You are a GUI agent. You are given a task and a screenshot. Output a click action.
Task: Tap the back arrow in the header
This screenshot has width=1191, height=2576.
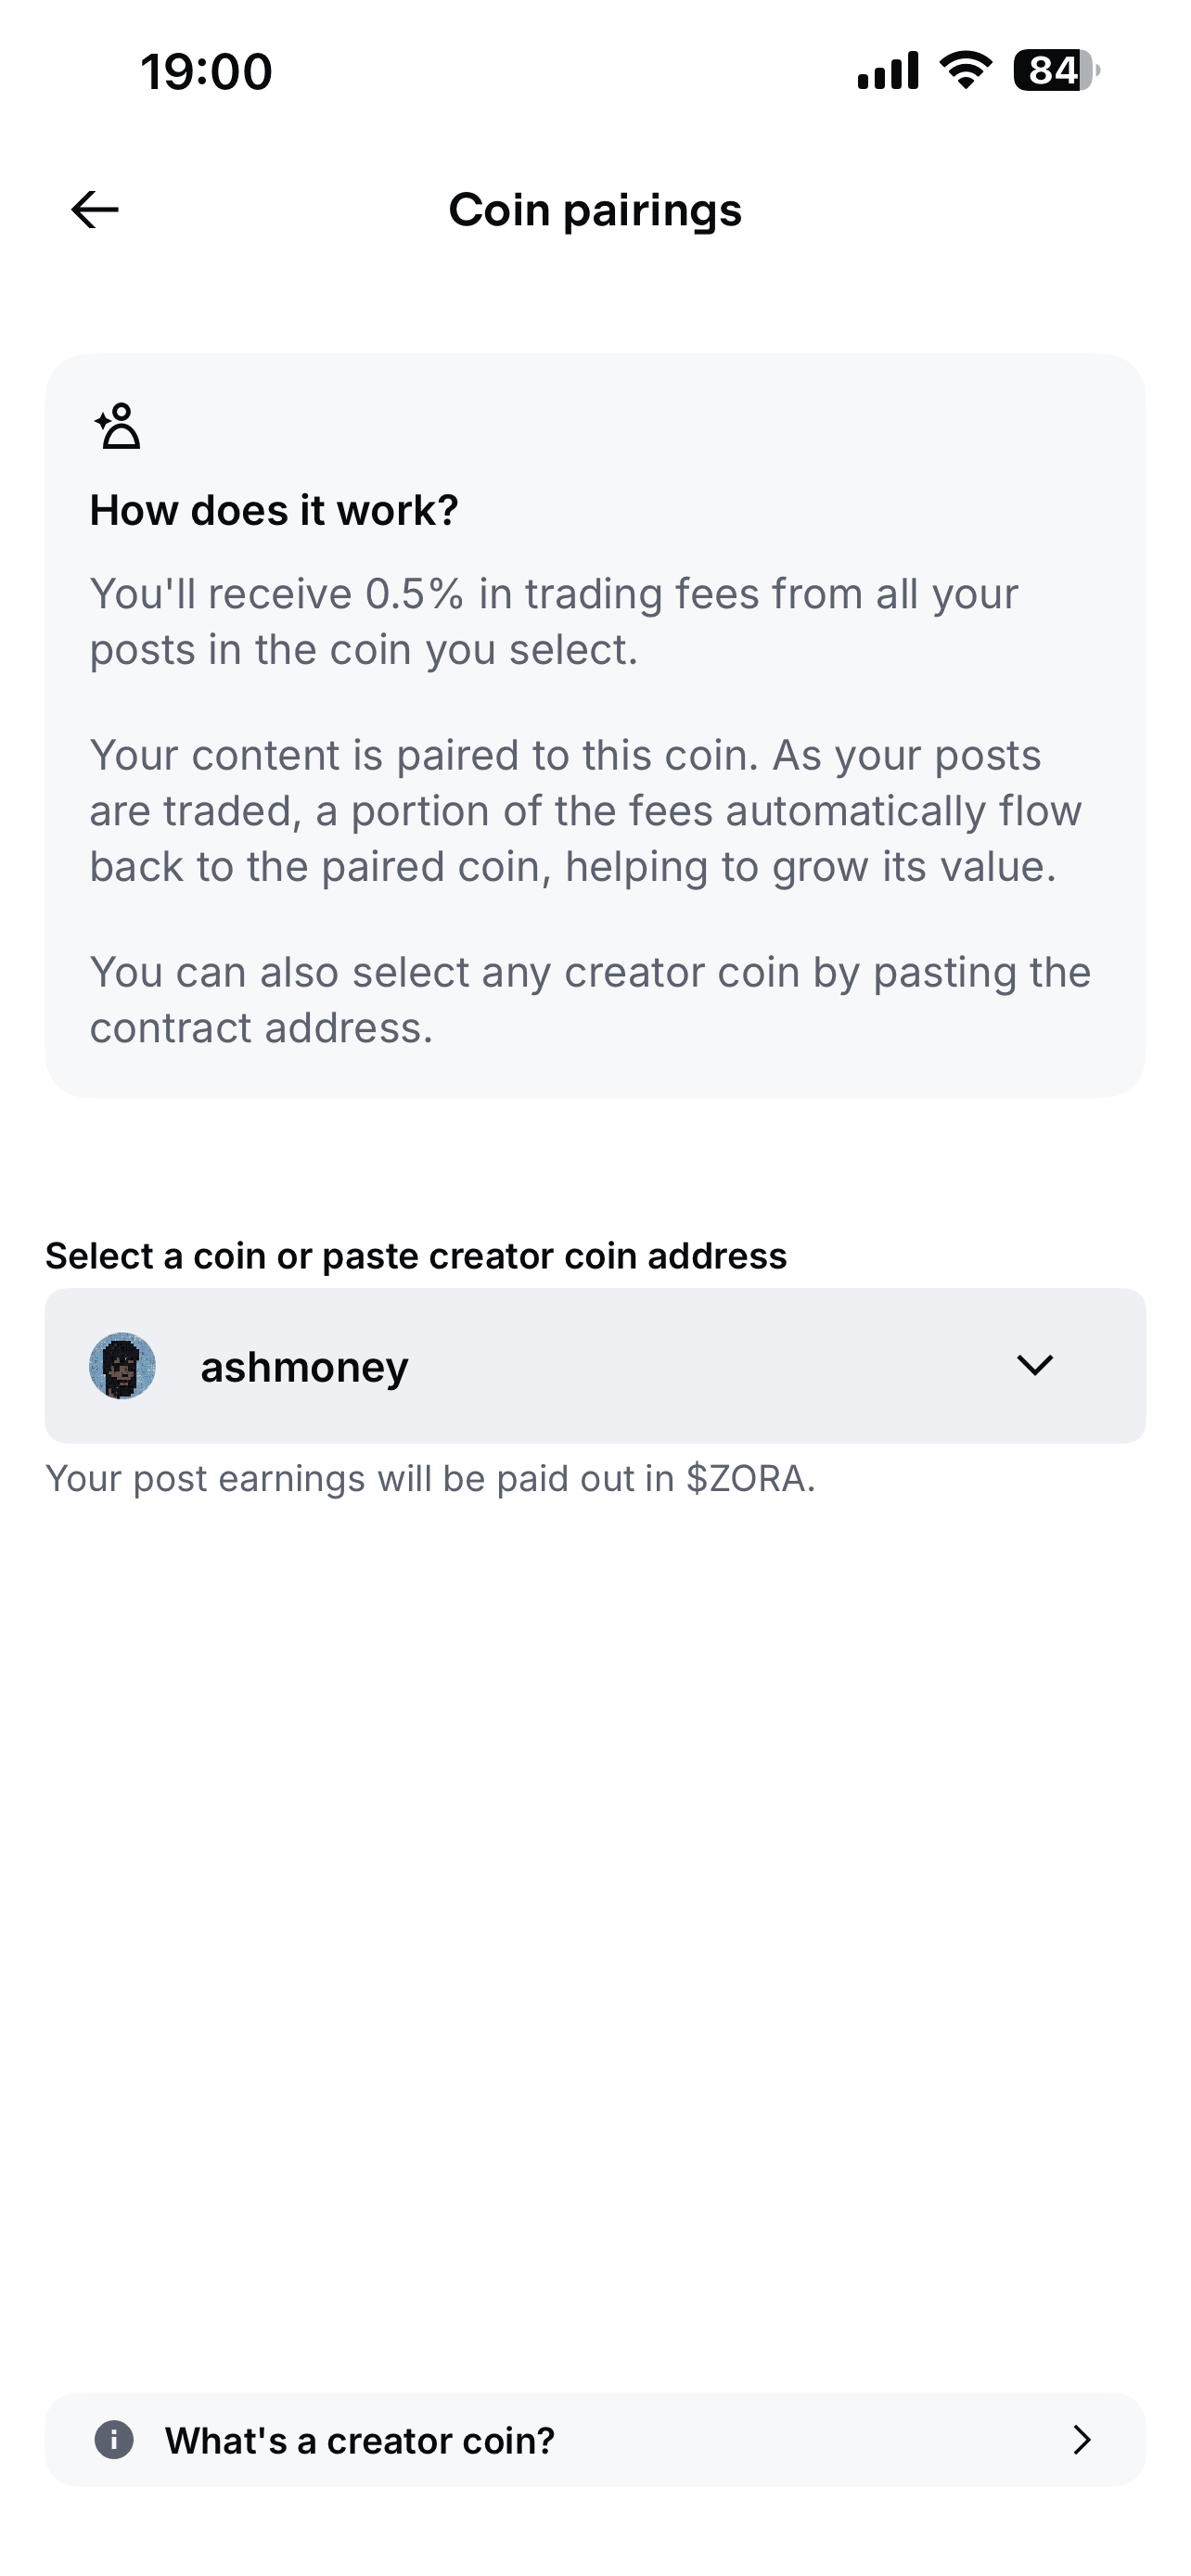95,210
